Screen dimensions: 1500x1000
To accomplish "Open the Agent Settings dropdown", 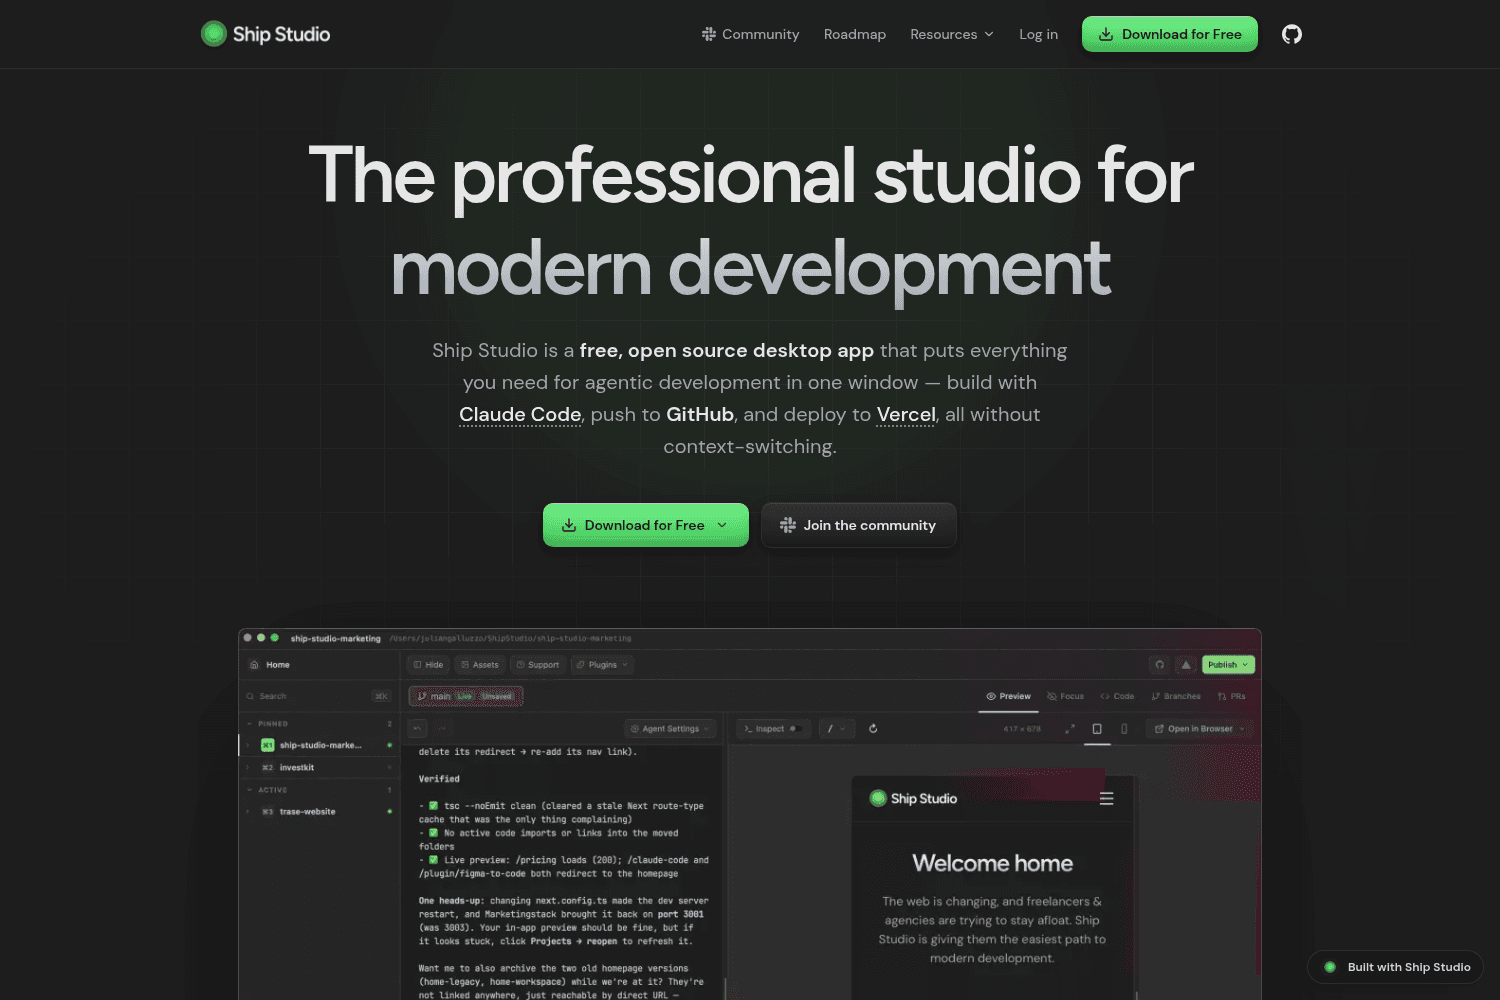I will pos(670,729).
